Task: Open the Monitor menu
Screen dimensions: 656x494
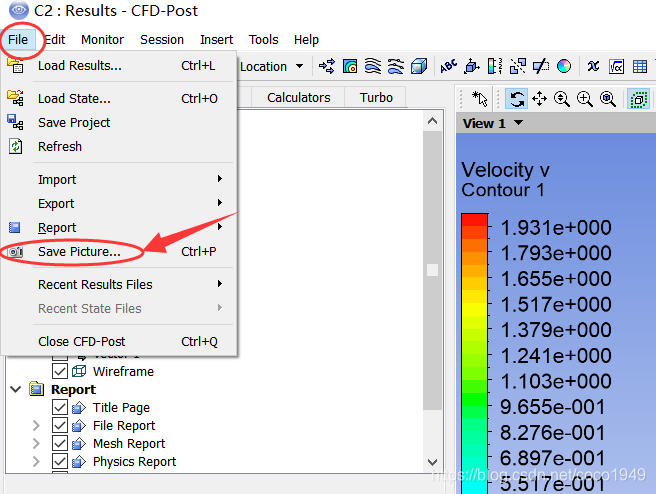Action: point(102,39)
